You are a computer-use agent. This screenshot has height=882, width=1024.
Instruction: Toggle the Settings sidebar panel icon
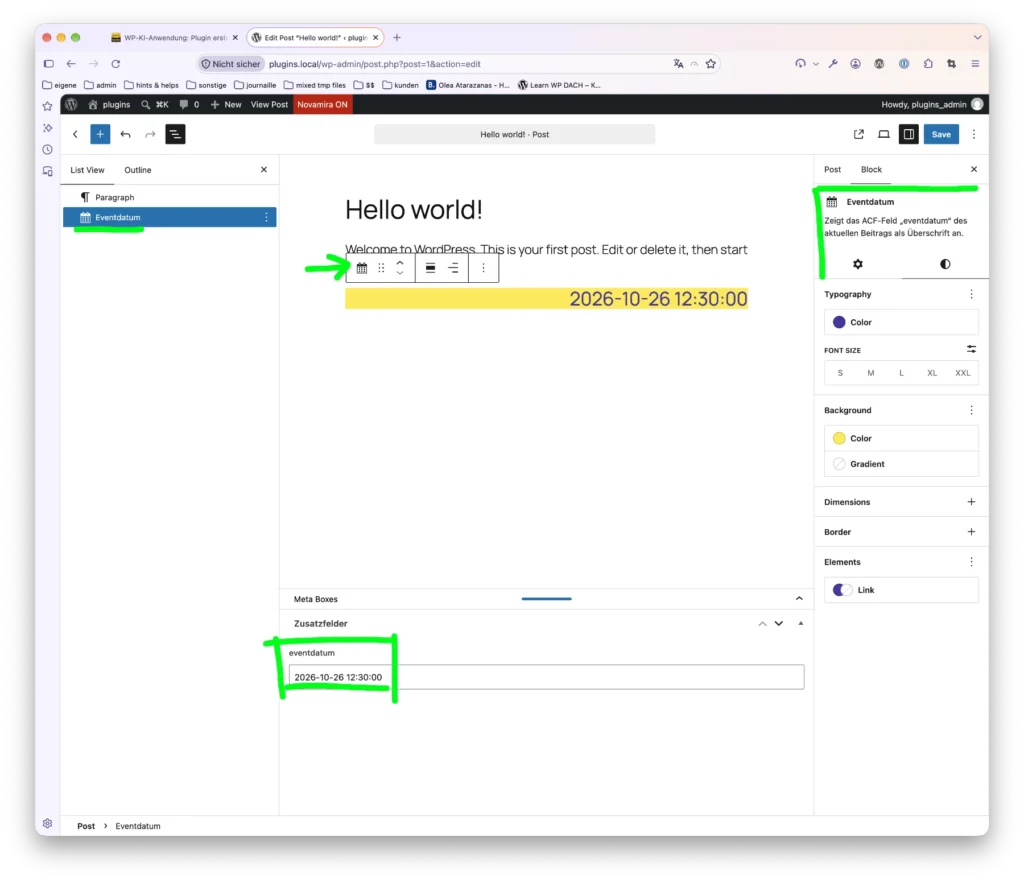(908, 134)
